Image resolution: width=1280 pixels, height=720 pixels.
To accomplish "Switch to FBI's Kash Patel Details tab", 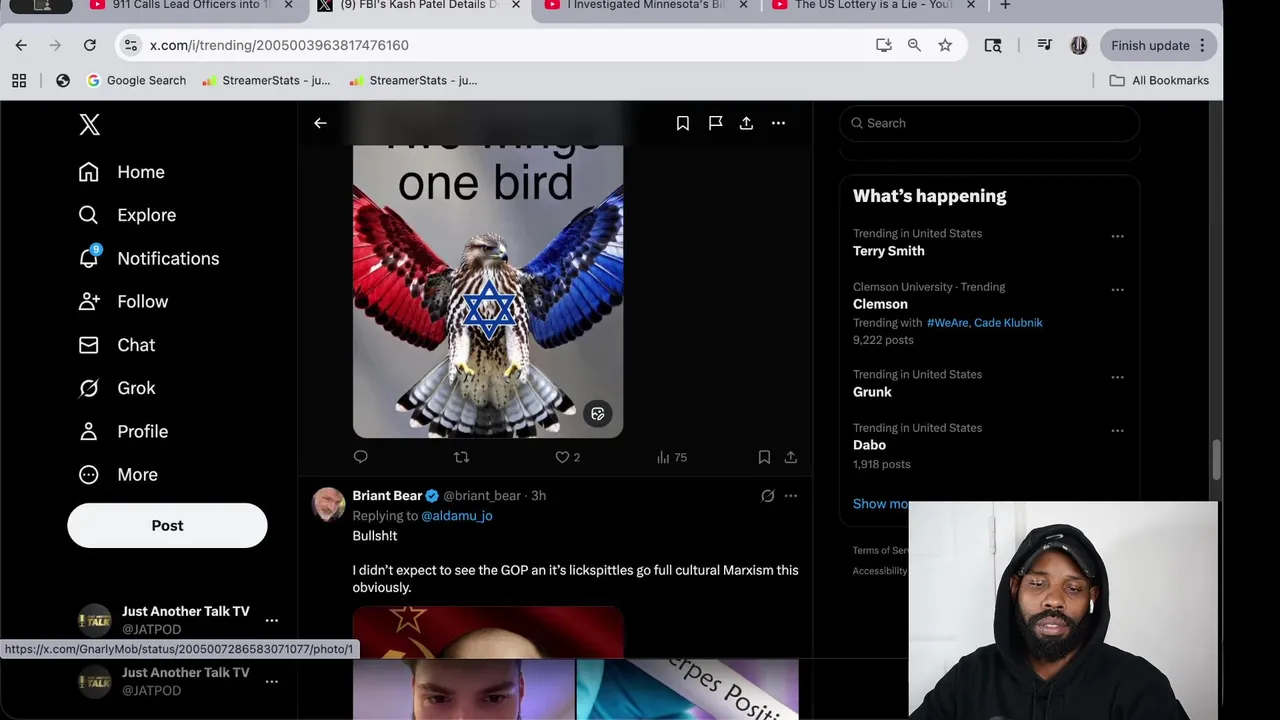I will click(x=418, y=6).
